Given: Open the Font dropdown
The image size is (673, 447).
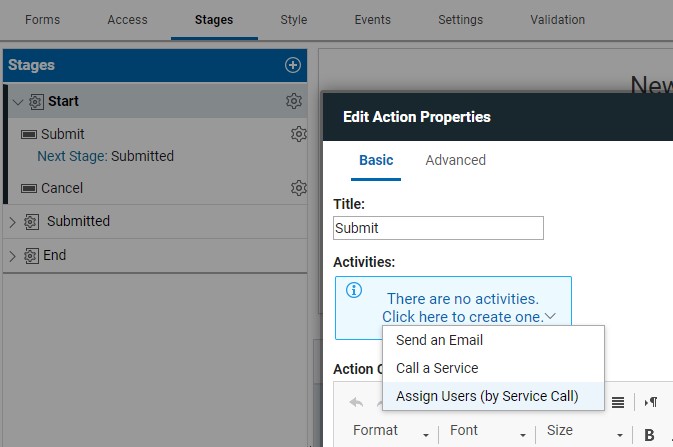Looking at the screenshot, I should (488, 431).
